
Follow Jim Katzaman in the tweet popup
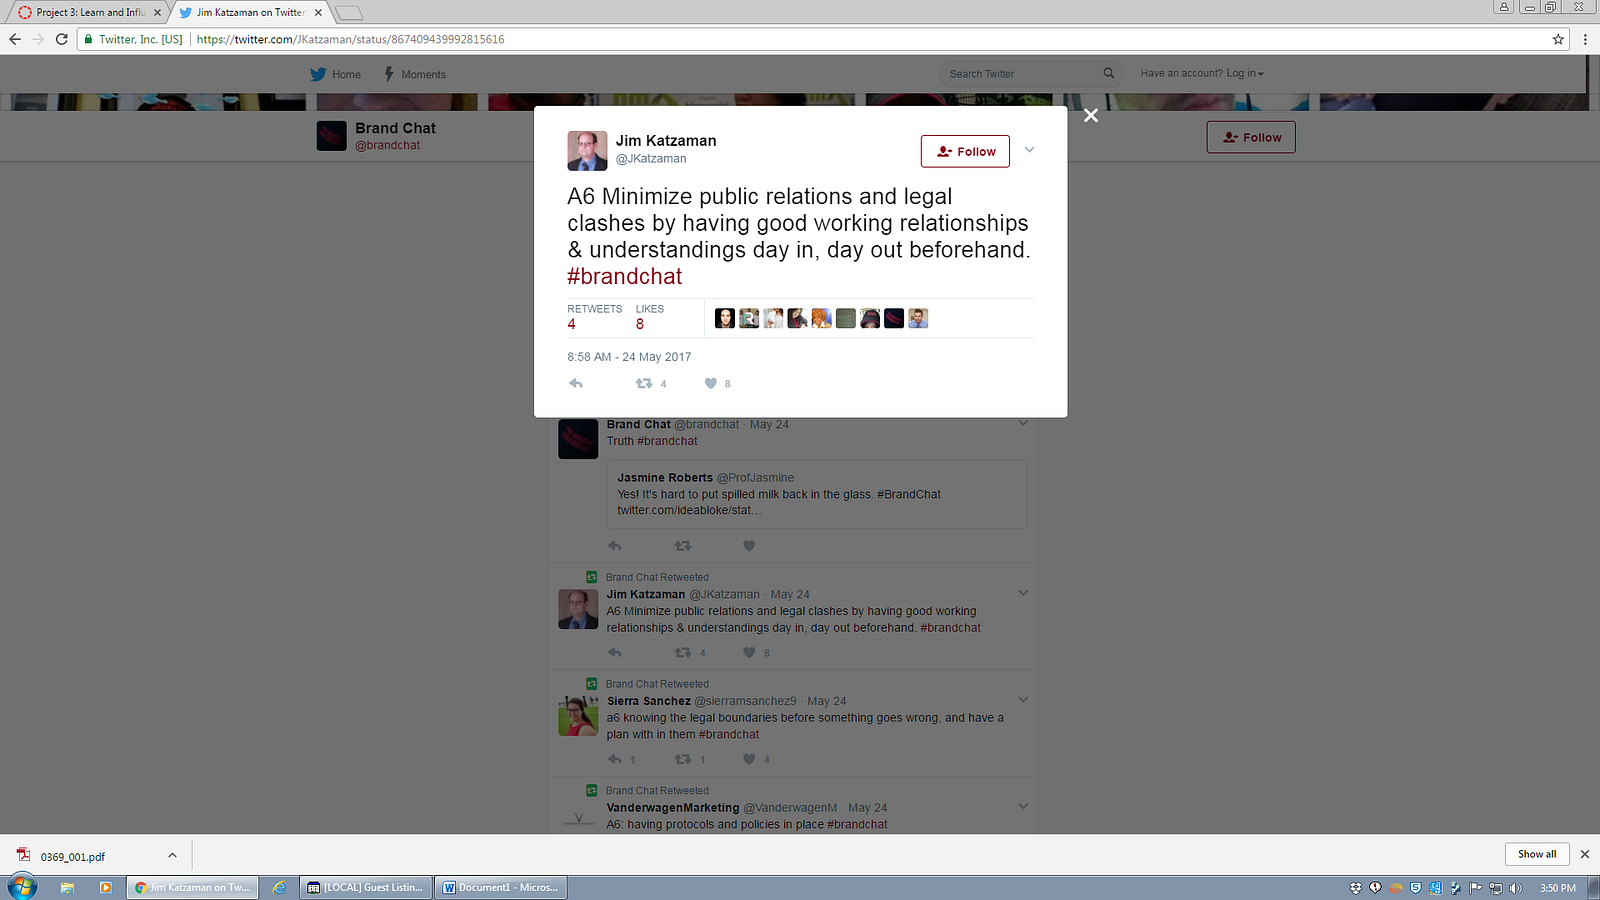(x=965, y=151)
